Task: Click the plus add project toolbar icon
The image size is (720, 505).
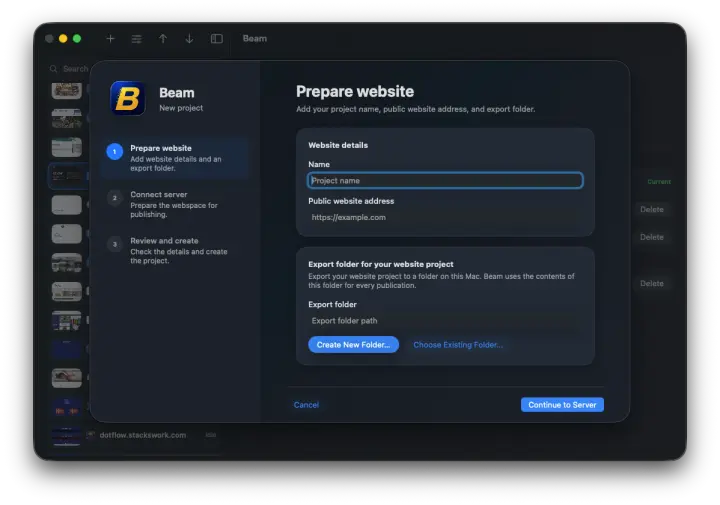Action: point(110,39)
